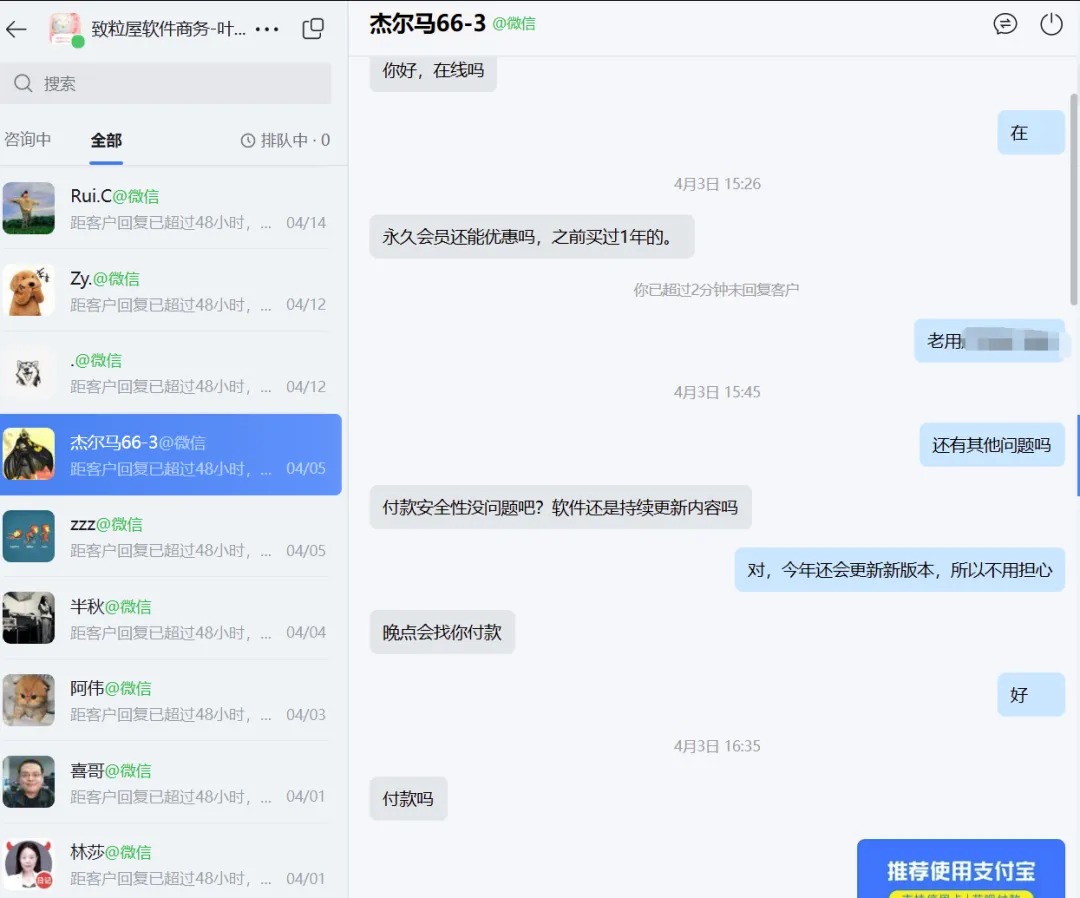This screenshot has width=1080, height=898.
Task: Click the end session power icon
Action: [x=1051, y=24]
